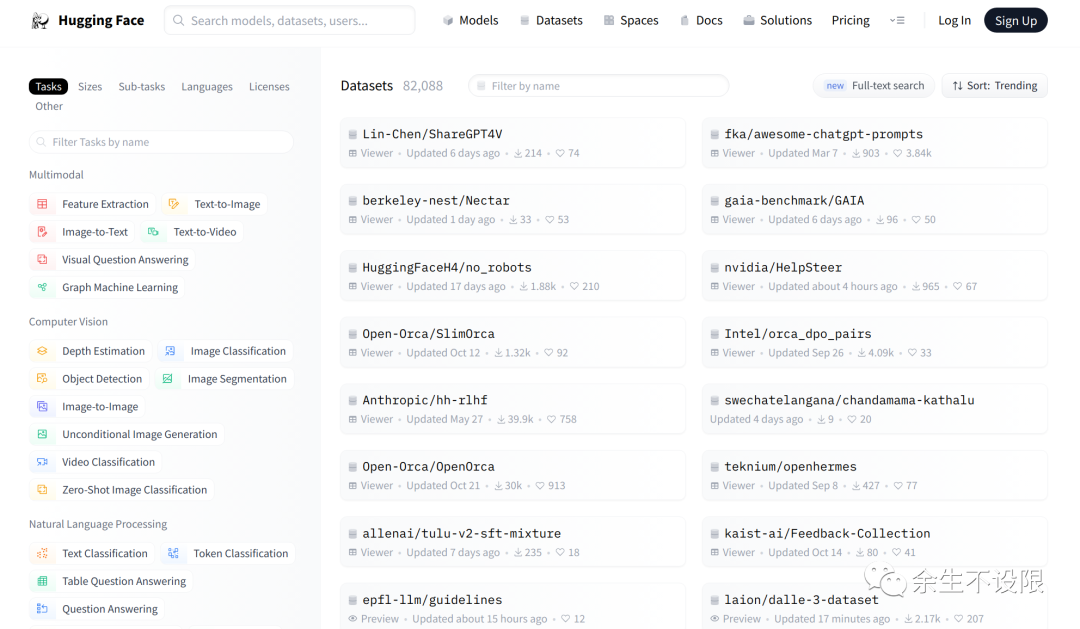Image resolution: width=1080 pixels, height=629 pixels.
Task: Switch to the Sizes filter tab
Action: coord(90,86)
